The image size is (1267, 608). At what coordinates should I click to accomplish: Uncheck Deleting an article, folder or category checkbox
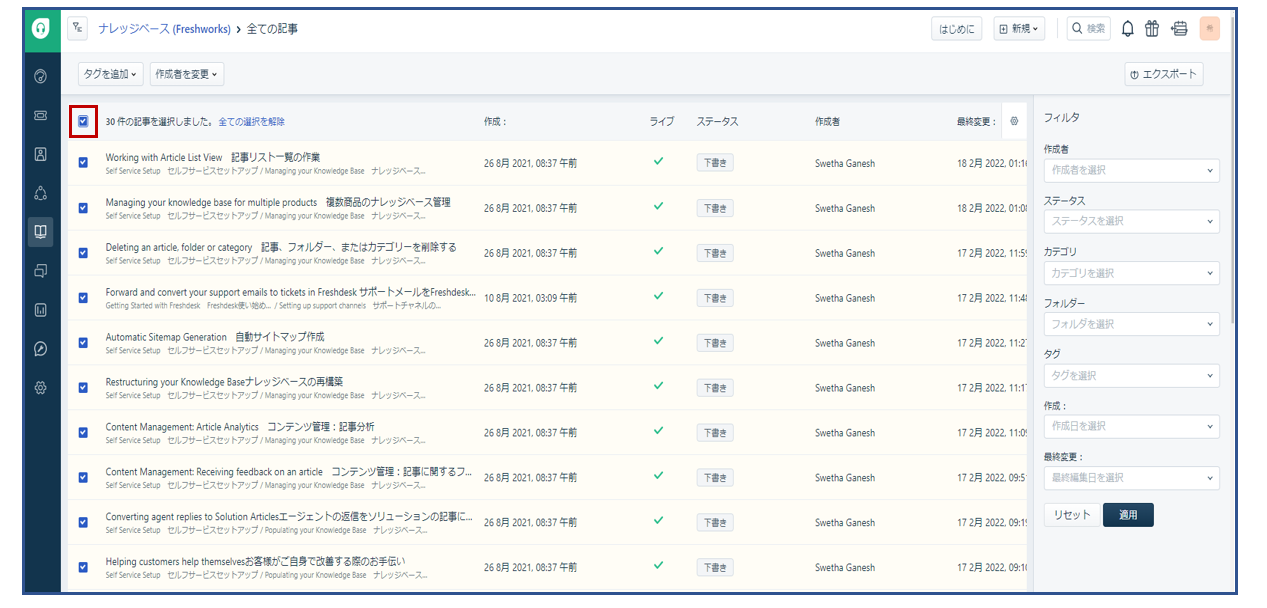coord(83,253)
